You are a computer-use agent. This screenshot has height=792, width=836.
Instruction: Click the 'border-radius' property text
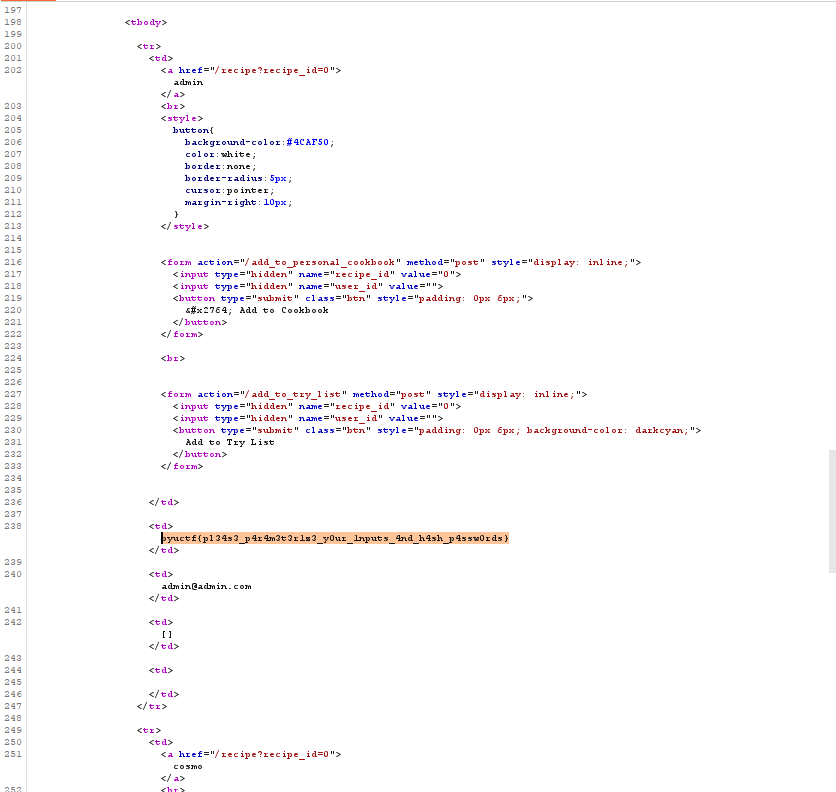(224, 178)
